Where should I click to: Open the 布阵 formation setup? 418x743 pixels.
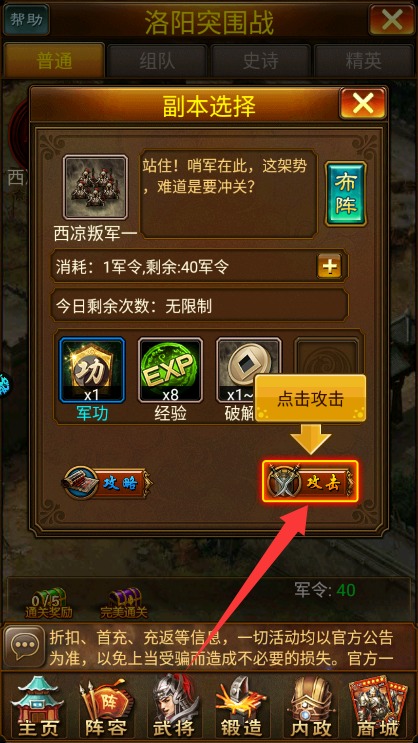point(345,194)
